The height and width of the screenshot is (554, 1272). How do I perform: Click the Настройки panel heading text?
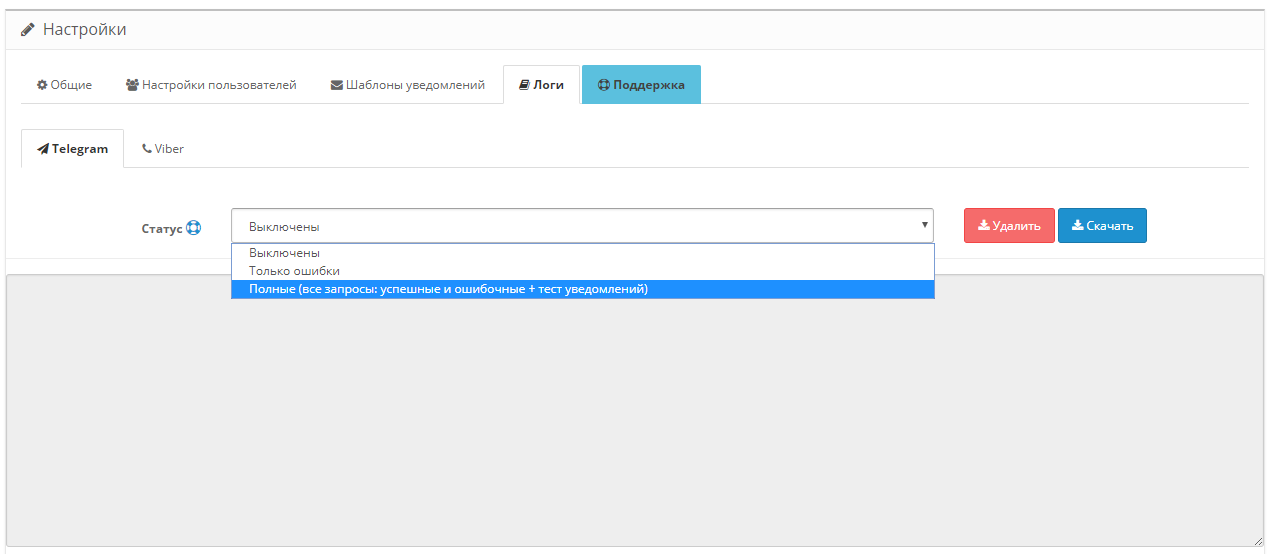coord(84,30)
